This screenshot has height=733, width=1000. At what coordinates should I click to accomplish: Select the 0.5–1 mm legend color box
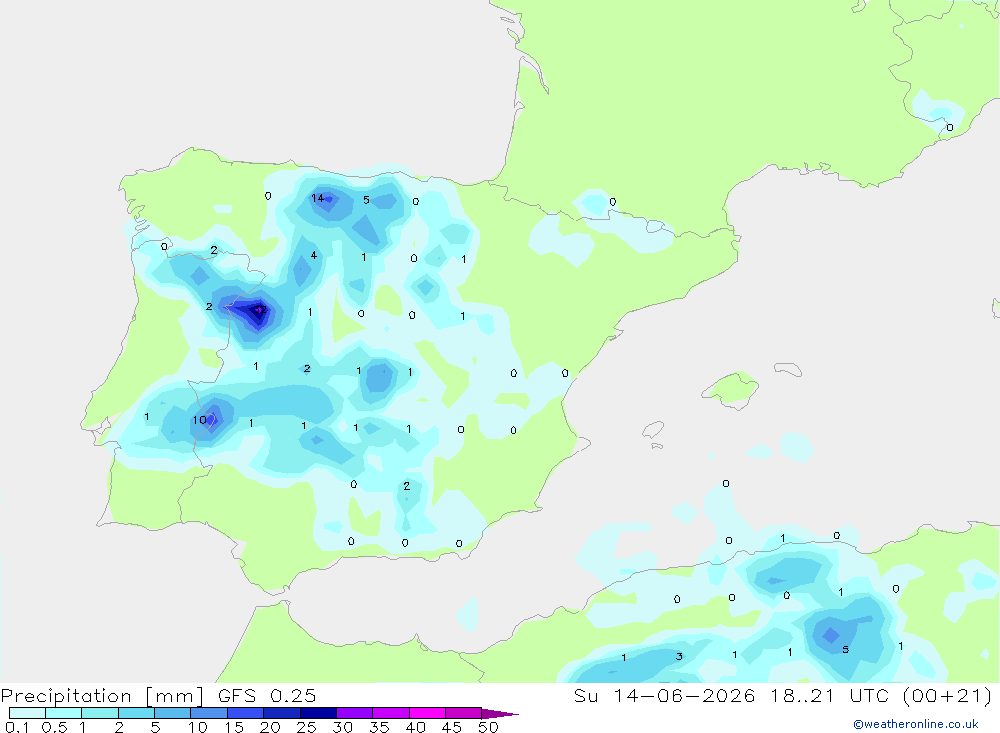(64, 713)
